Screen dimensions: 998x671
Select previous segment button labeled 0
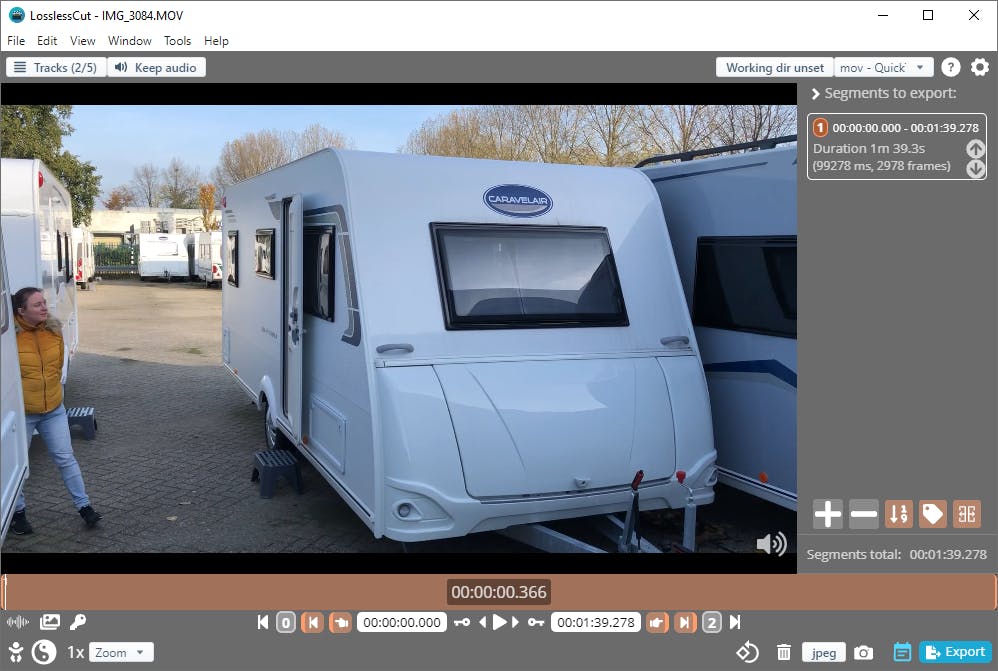coord(286,622)
